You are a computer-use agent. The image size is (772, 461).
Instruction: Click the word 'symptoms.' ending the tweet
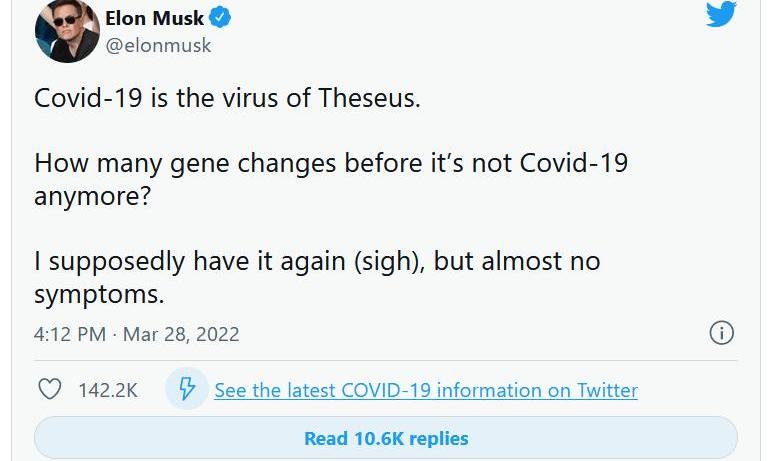click(x=99, y=295)
